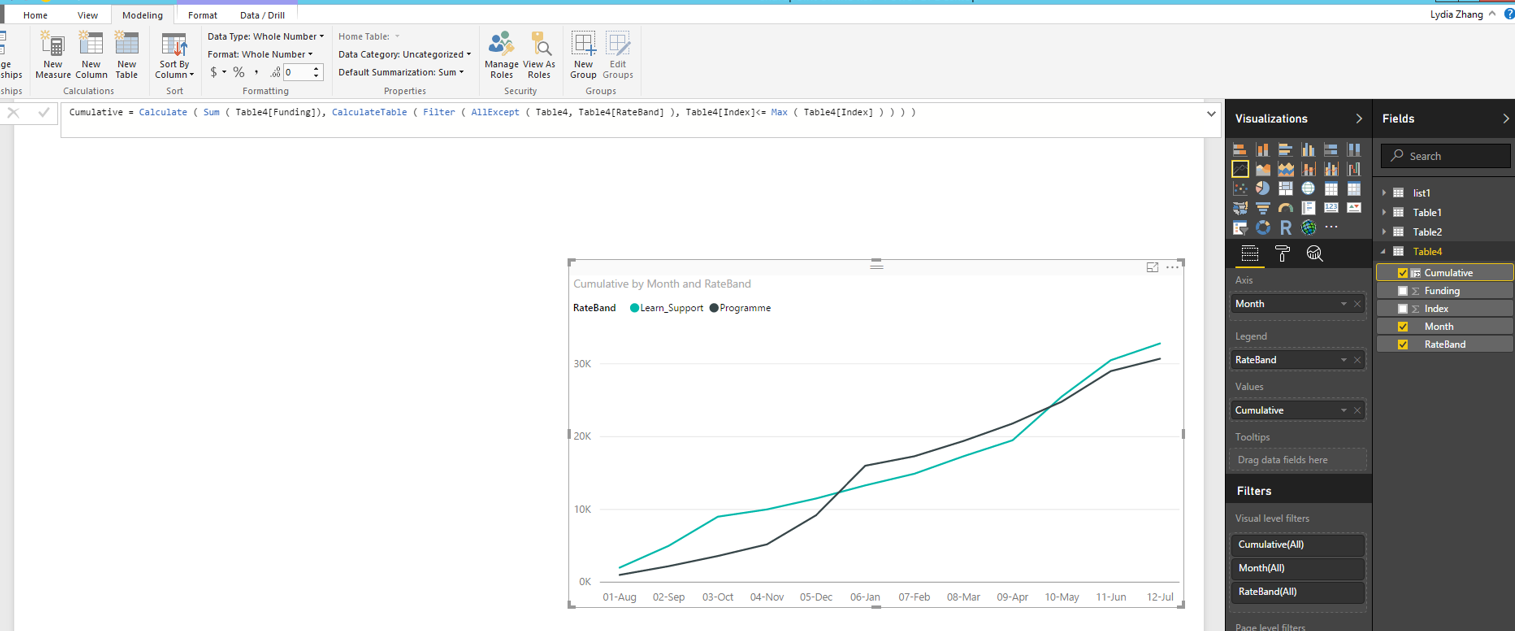Choose the Gauge visualization
The image size is (1515, 631).
click(x=1286, y=208)
